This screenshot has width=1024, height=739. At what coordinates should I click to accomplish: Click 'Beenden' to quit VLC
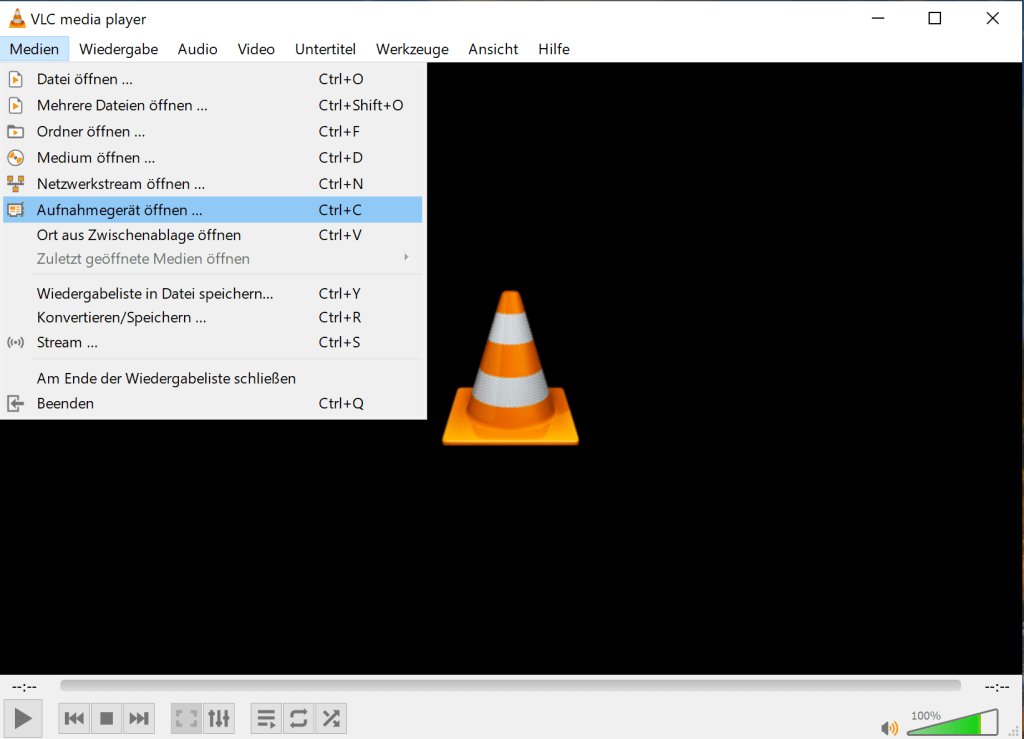pyautogui.click(x=65, y=403)
